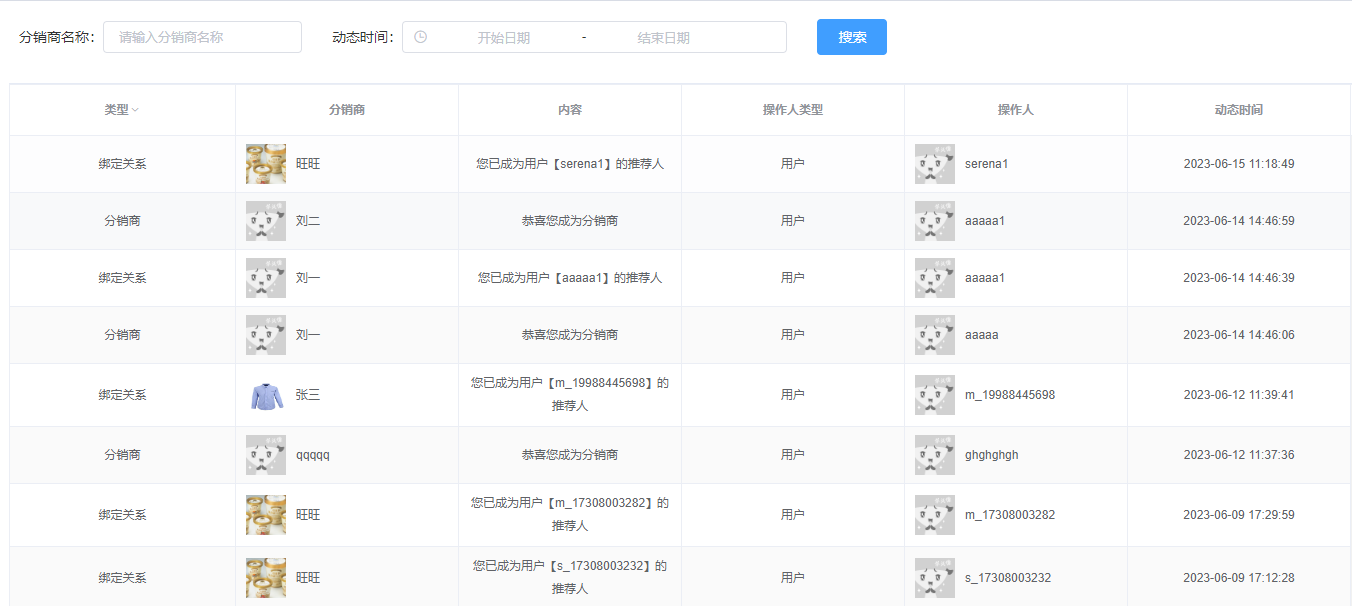Focus the 分销商名称 input field

click(202, 37)
